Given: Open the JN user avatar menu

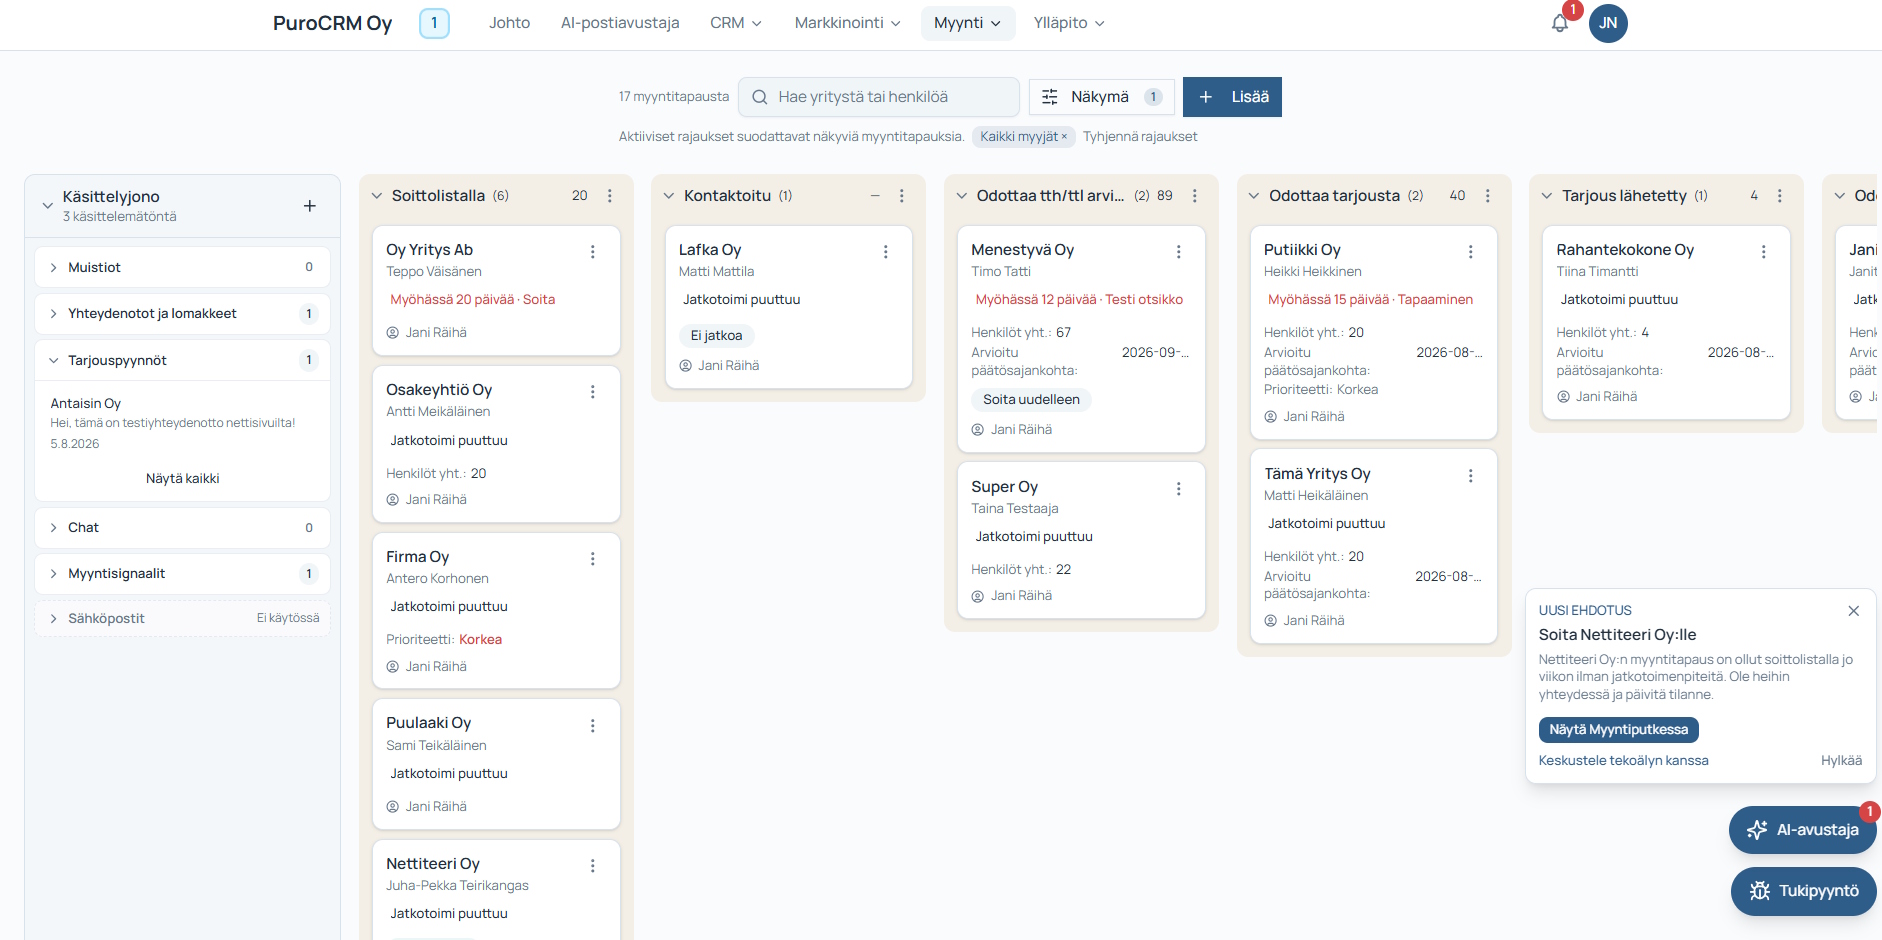Looking at the screenshot, I should (1608, 23).
